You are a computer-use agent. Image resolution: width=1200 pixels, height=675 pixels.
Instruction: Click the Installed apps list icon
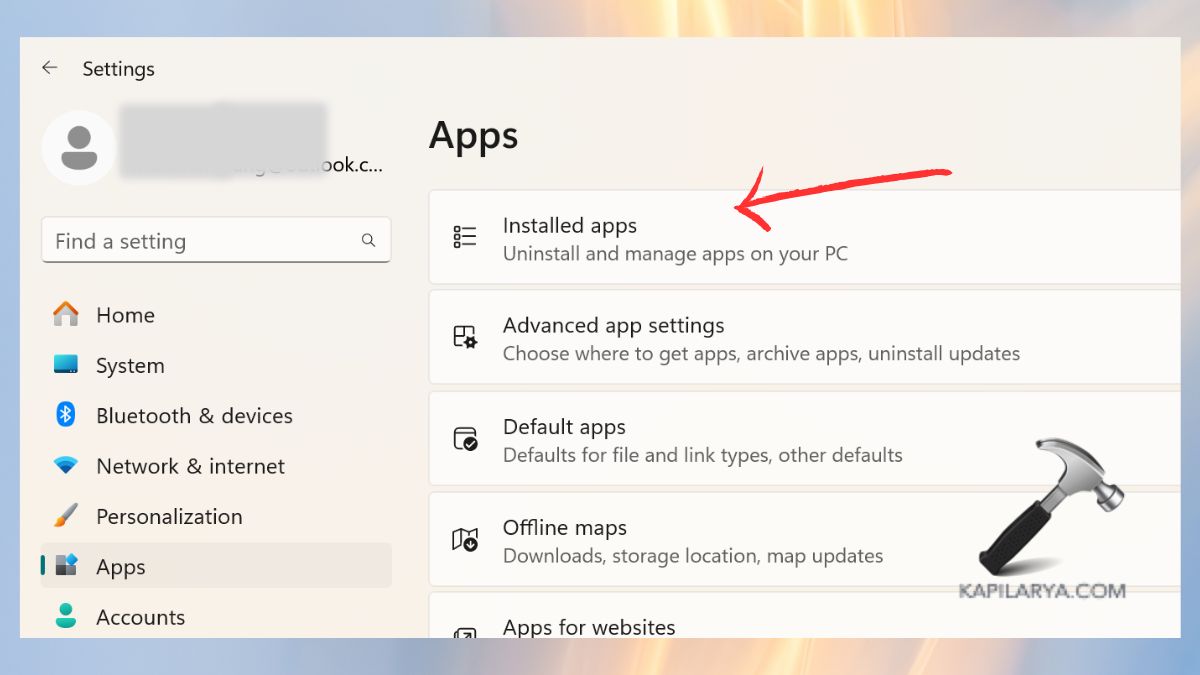coord(465,237)
